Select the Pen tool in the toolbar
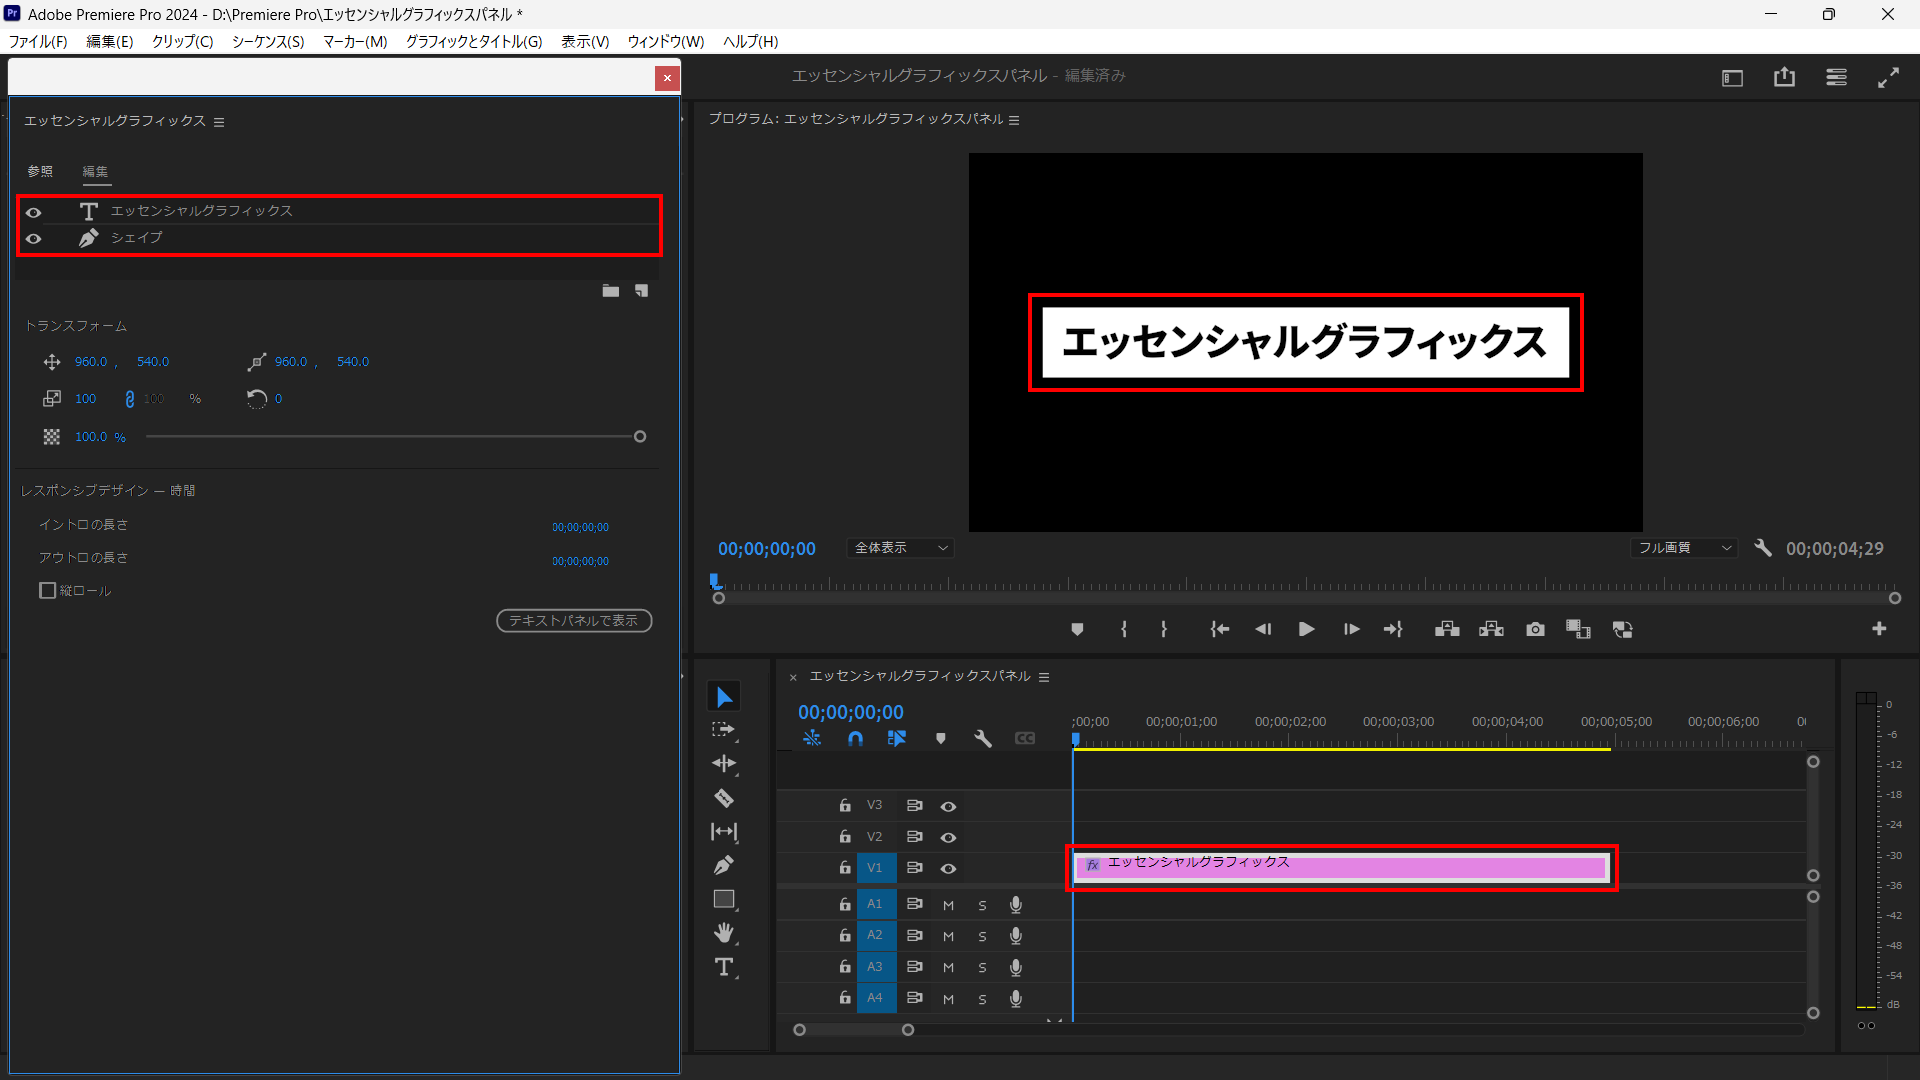 pyautogui.click(x=724, y=865)
